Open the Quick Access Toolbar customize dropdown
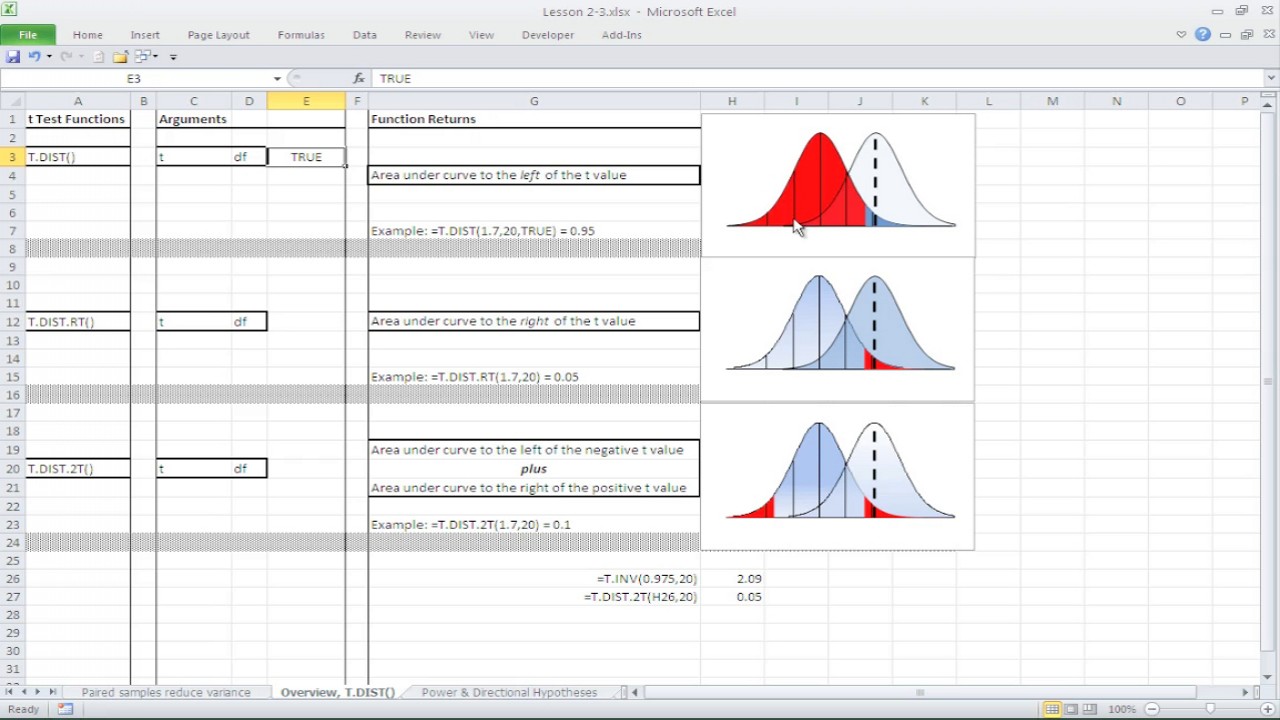Screen dimensions: 1280x720 [173, 56]
